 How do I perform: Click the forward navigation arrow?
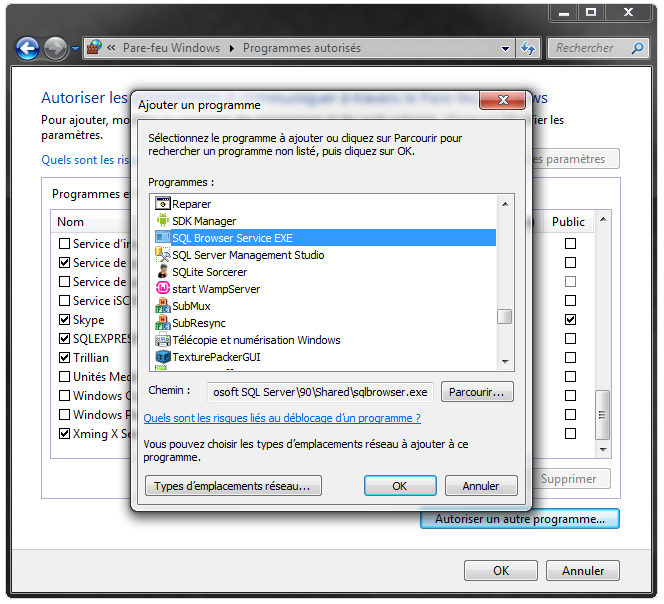55,48
